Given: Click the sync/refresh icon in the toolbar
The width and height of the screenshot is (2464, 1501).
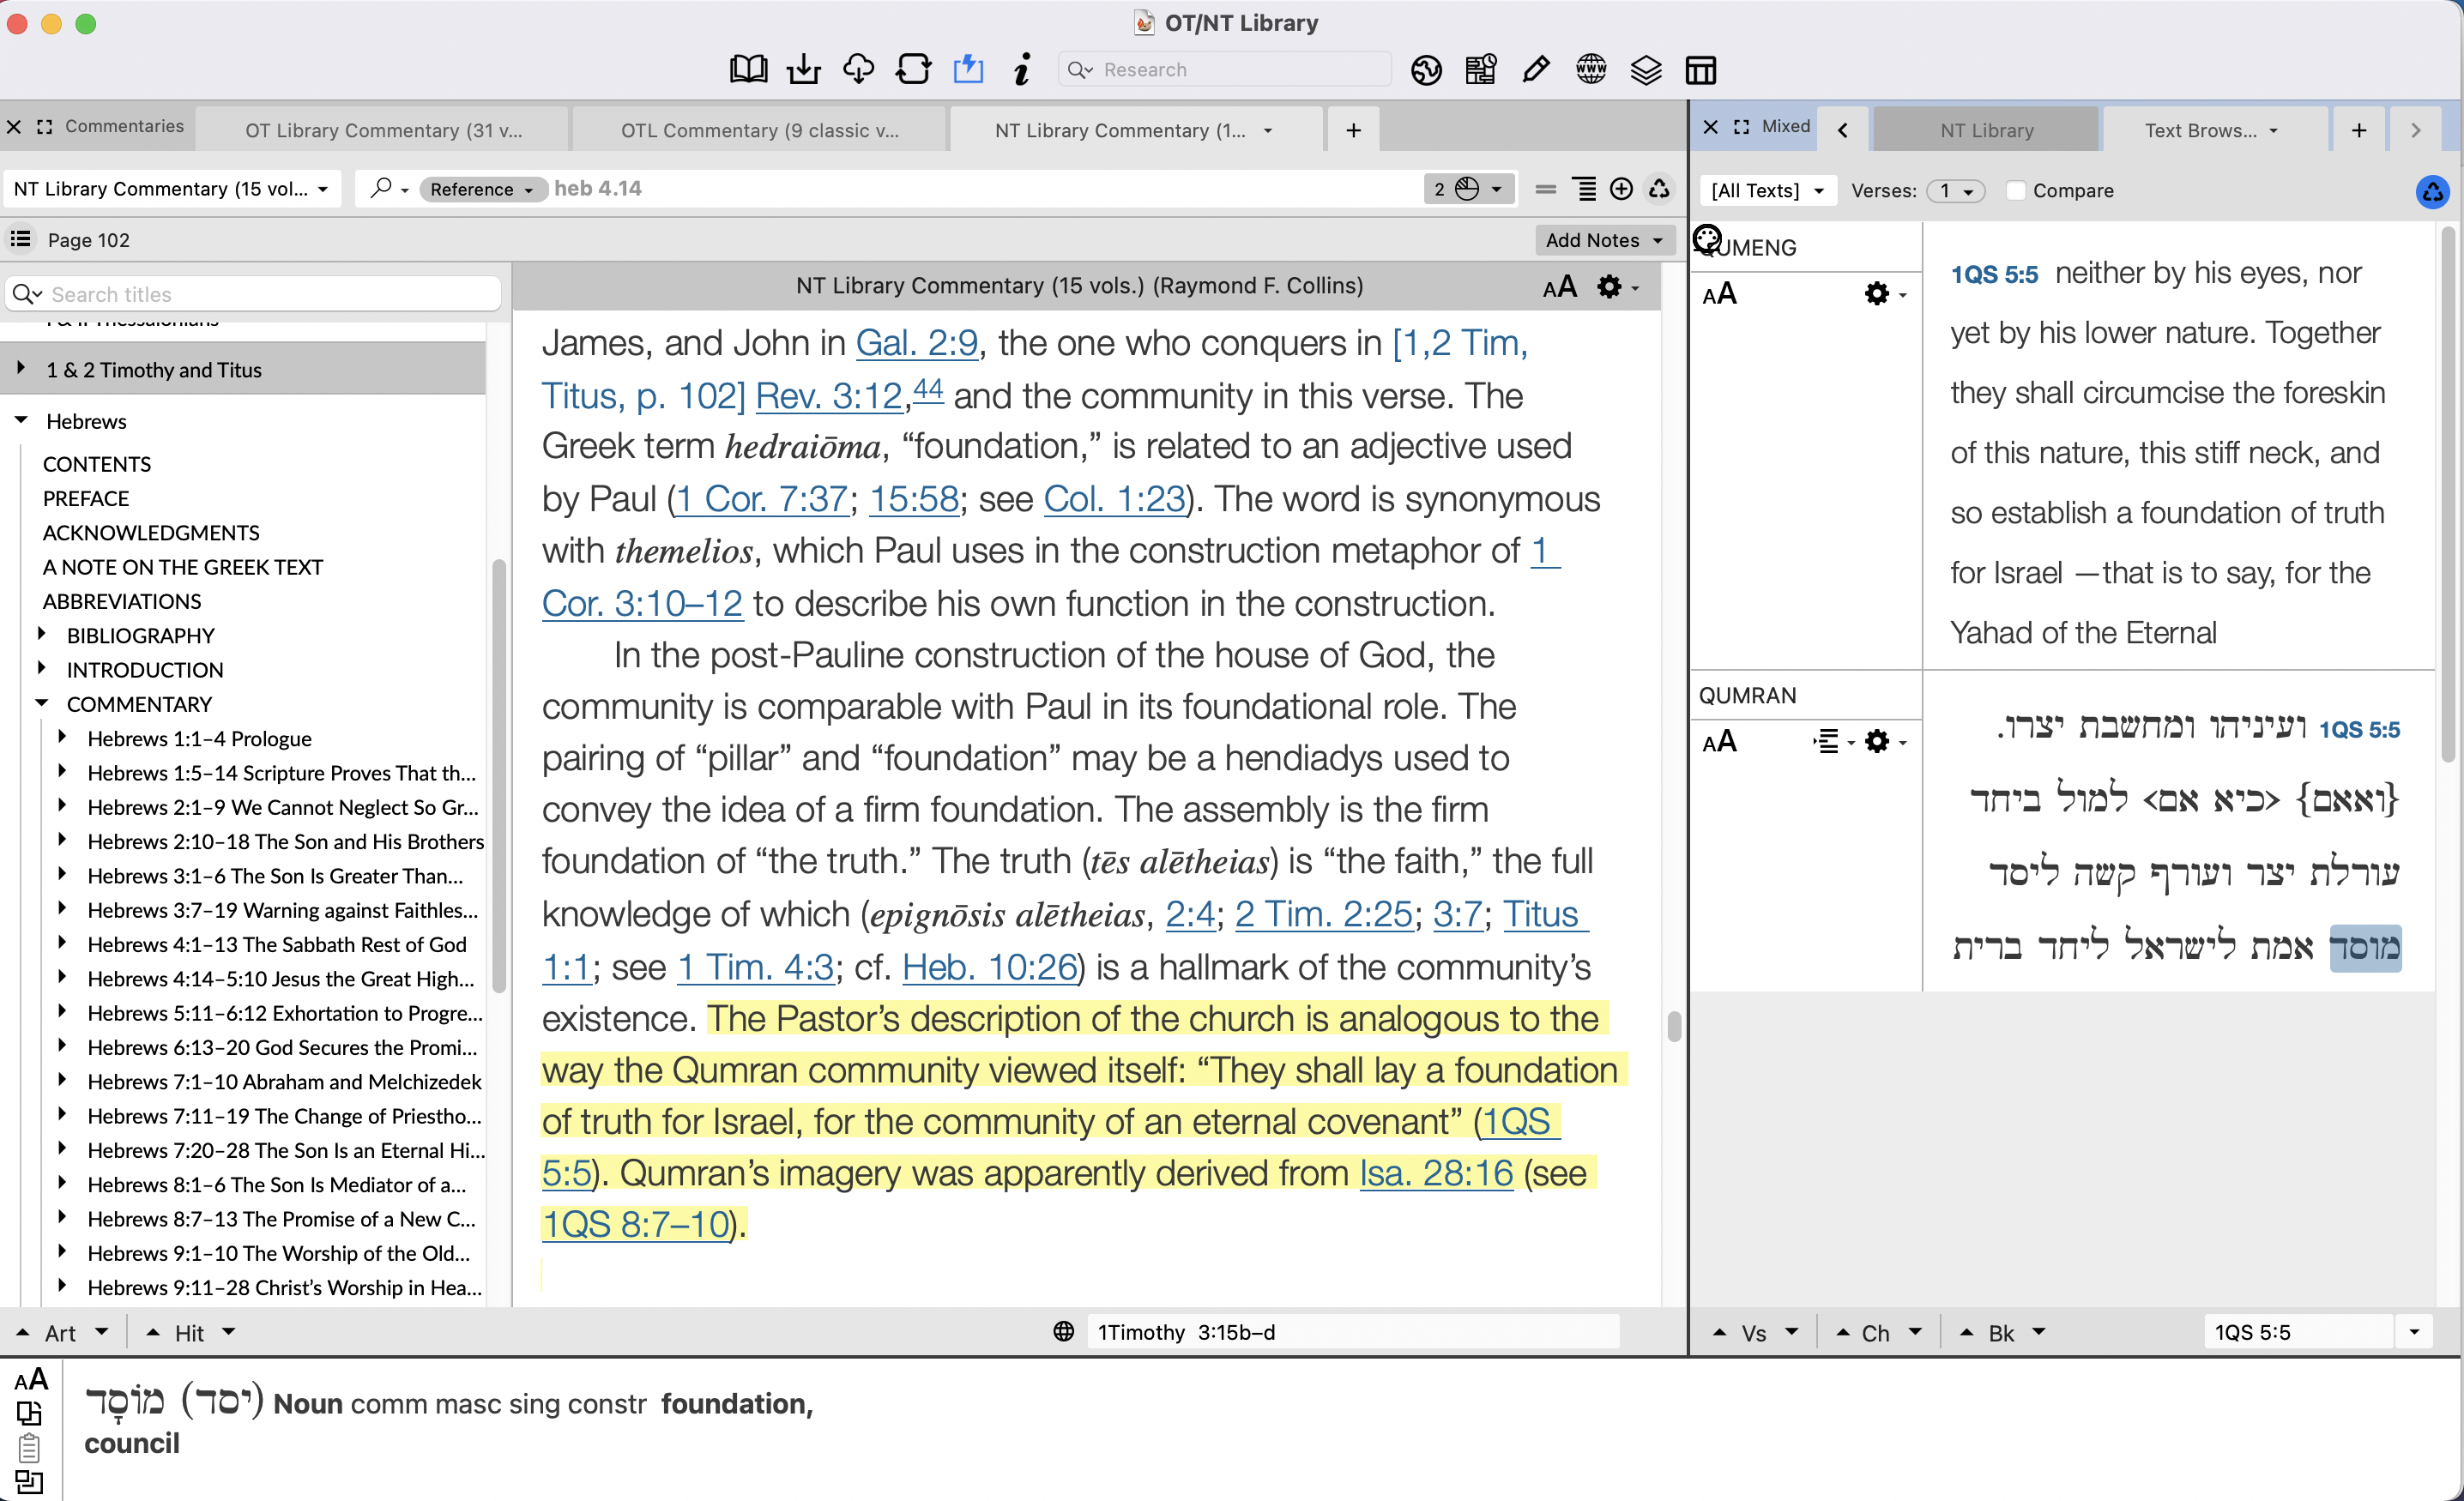Looking at the screenshot, I should [913, 68].
